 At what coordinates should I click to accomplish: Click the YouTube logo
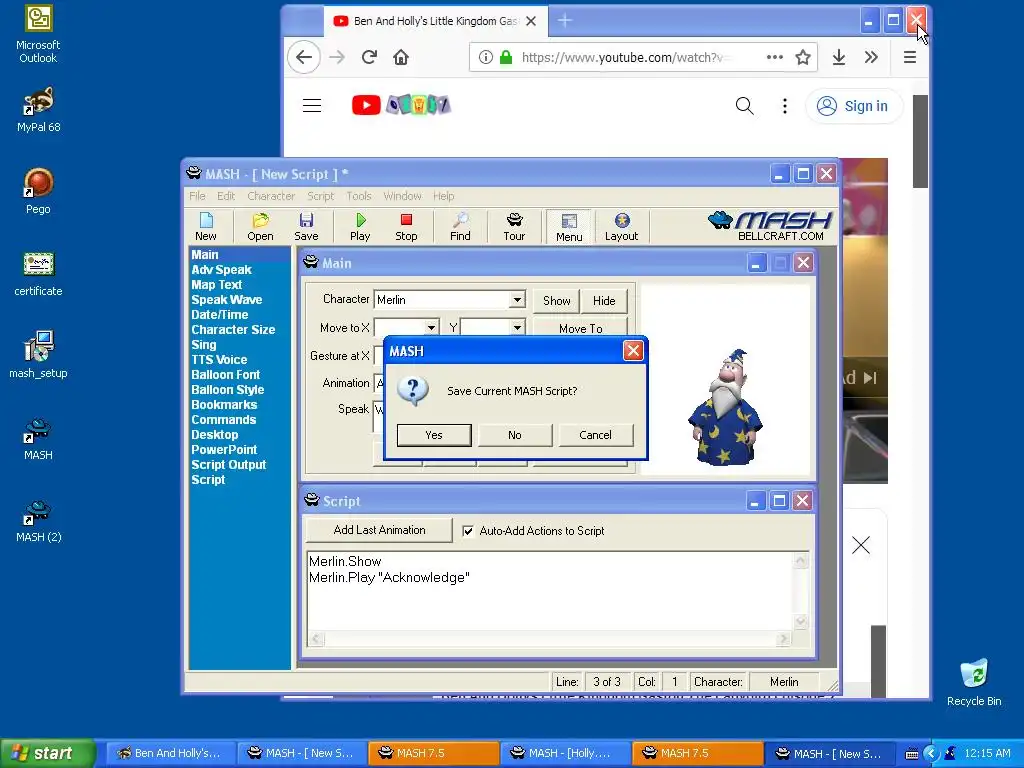(x=401, y=105)
